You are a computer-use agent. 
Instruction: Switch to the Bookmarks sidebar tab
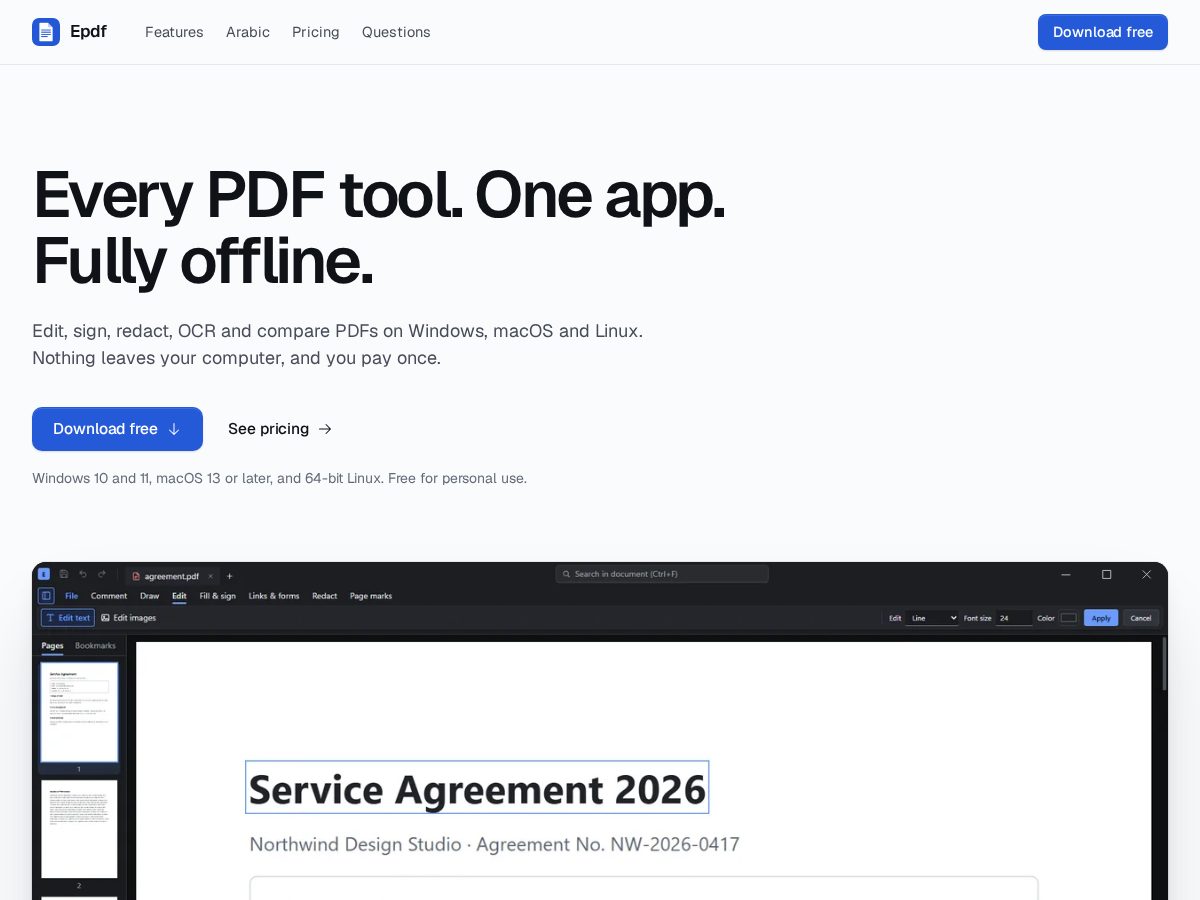(x=95, y=646)
